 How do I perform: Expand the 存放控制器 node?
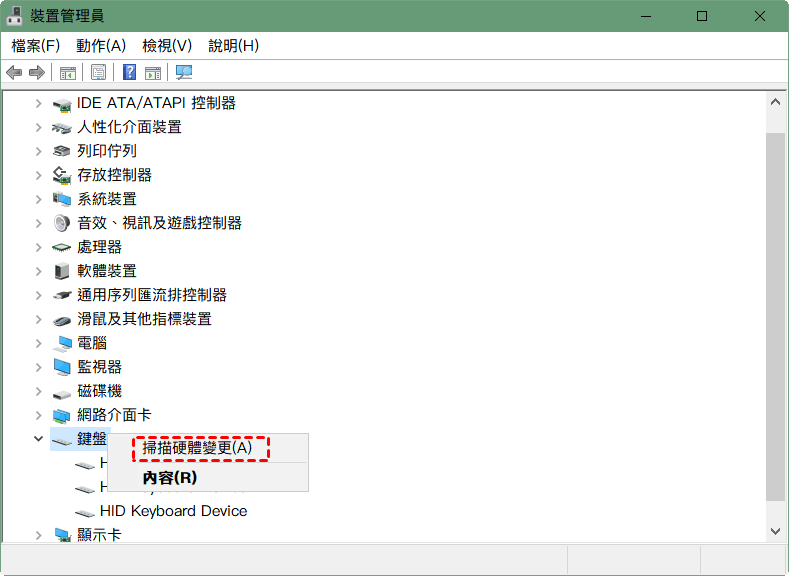[x=38, y=175]
